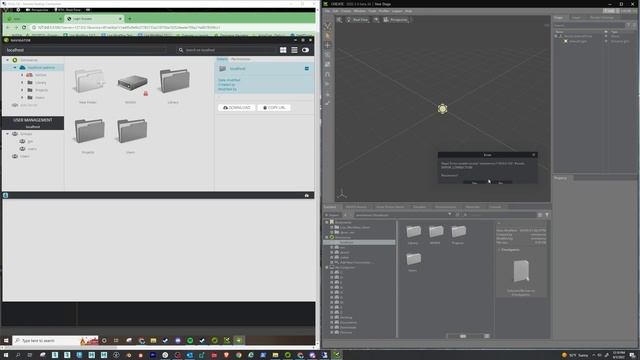The width and height of the screenshot is (640, 360).
Task: Expand the Users folder in Navigator tree
Action: point(22,98)
